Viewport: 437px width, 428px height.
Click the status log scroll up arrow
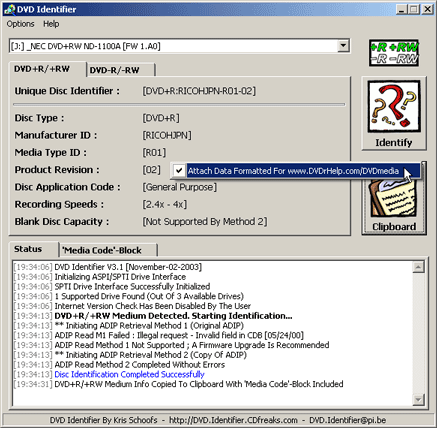click(x=418, y=267)
